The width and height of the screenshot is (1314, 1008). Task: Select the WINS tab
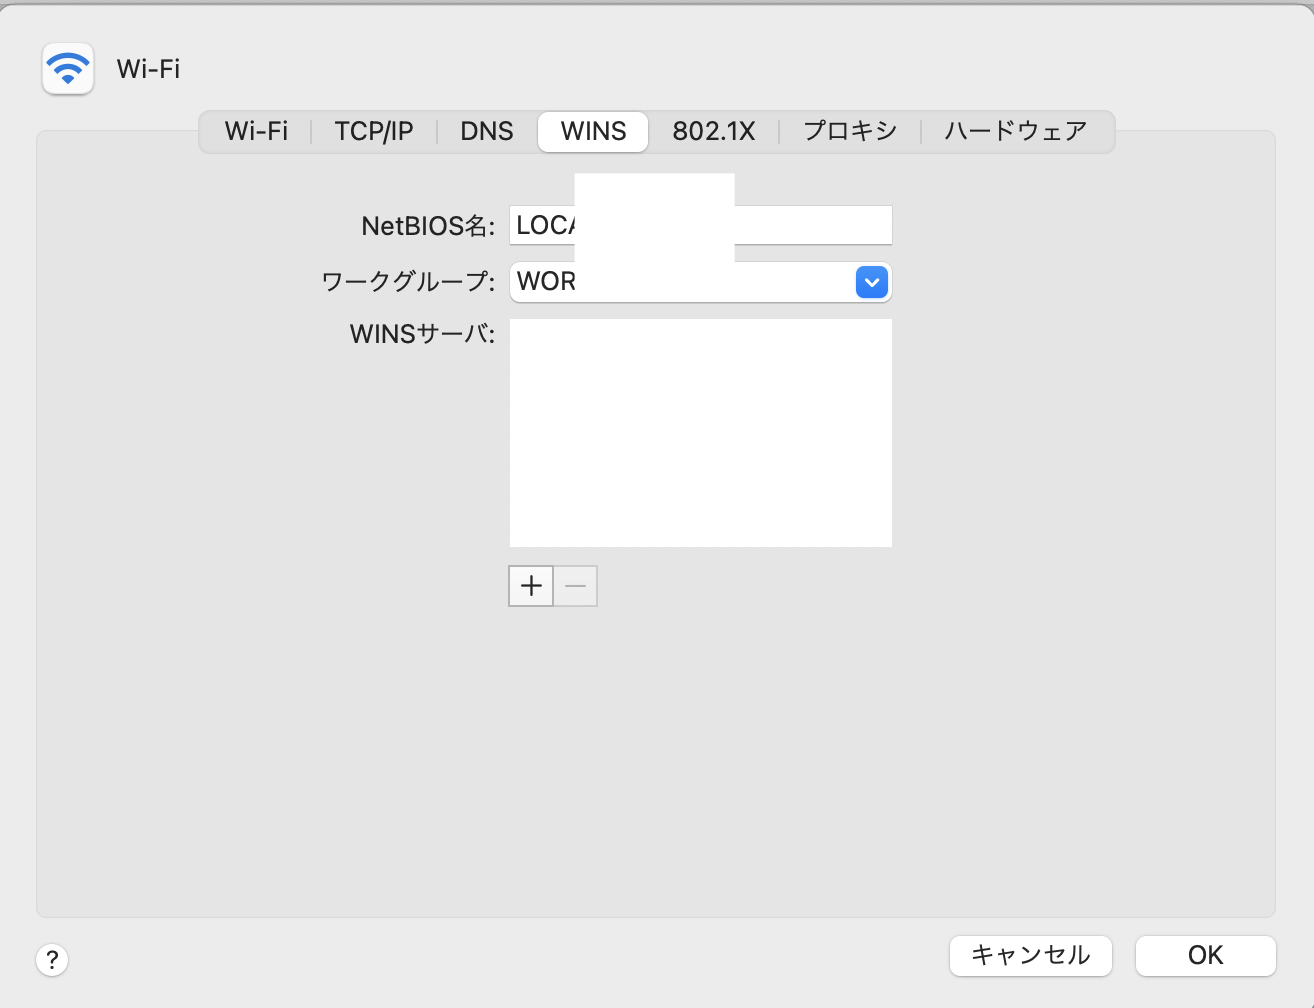(x=593, y=131)
